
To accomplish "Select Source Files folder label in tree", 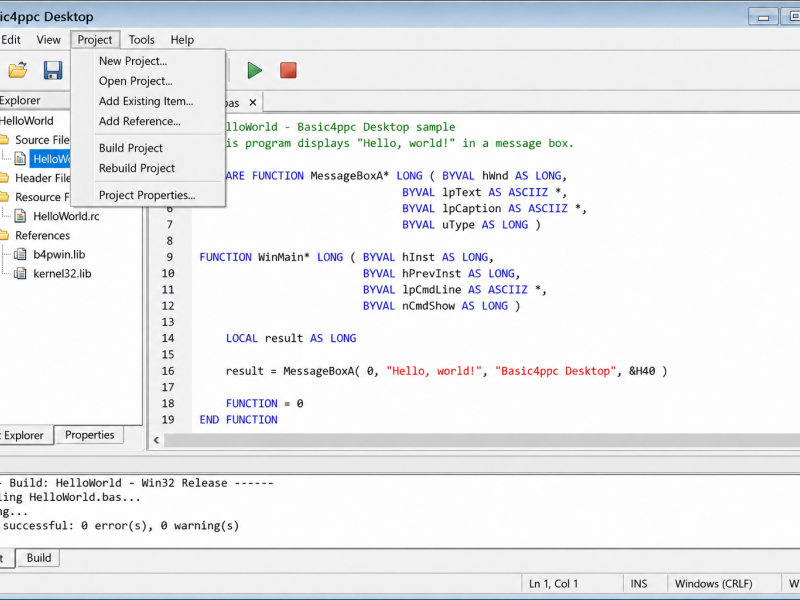I will point(42,140).
